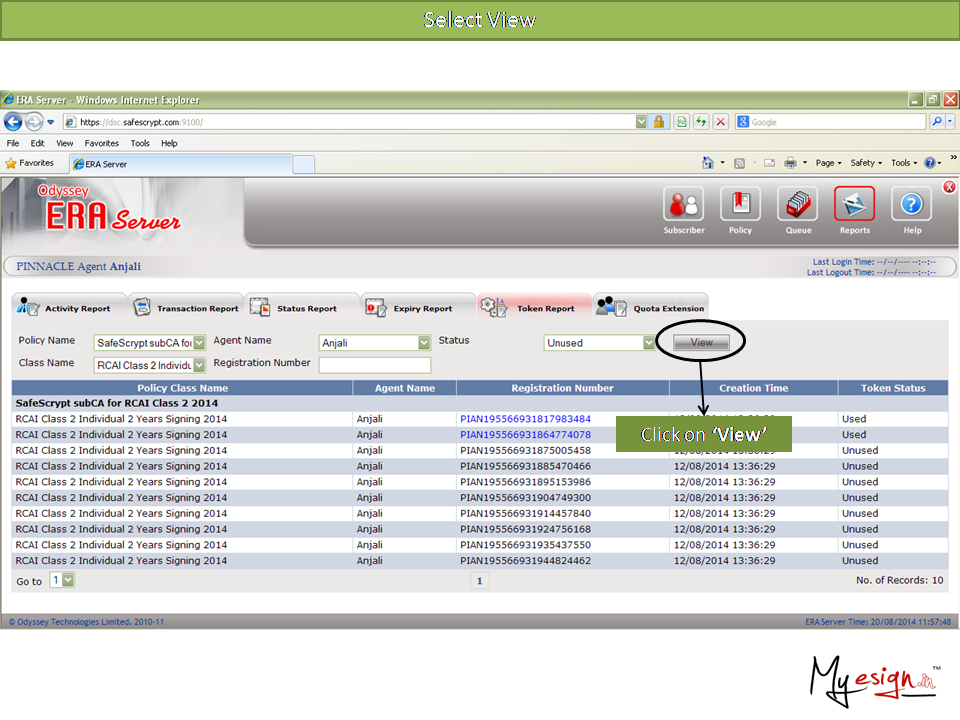Click the Policy icon in header
Viewport: 960px width, 720px height.
(740, 204)
